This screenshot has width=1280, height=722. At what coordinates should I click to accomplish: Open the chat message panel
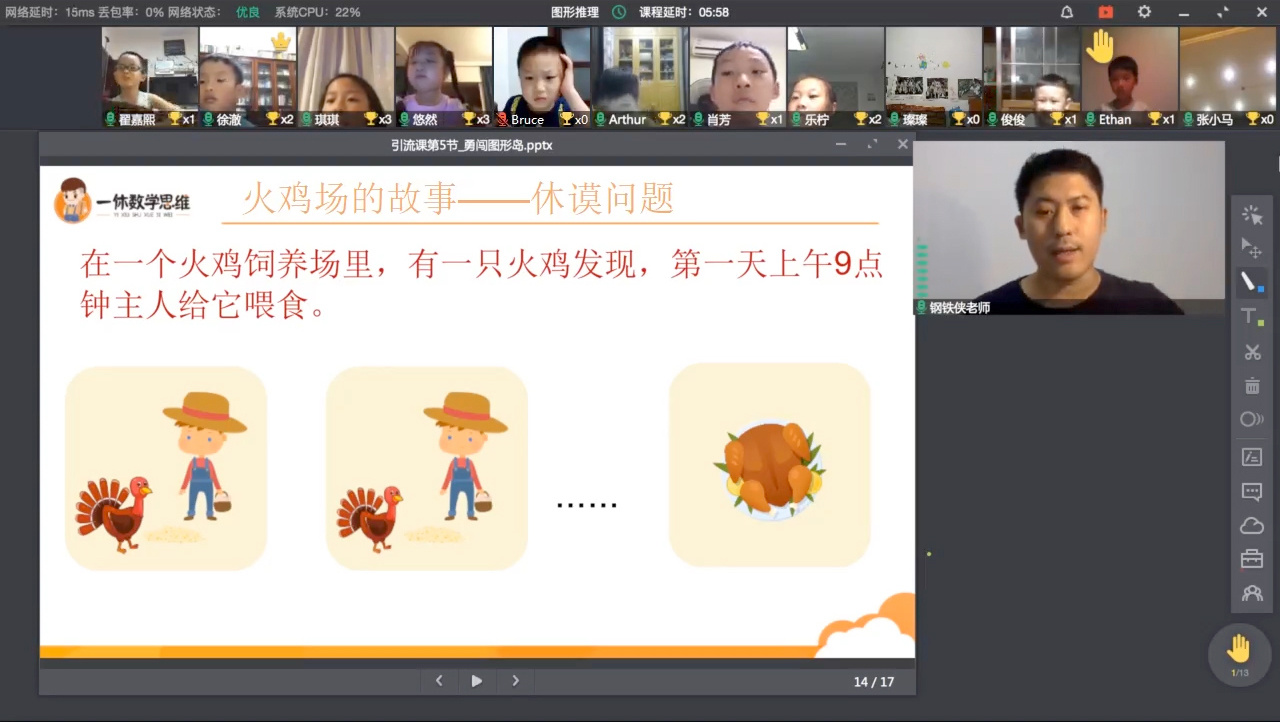point(1252,491)
